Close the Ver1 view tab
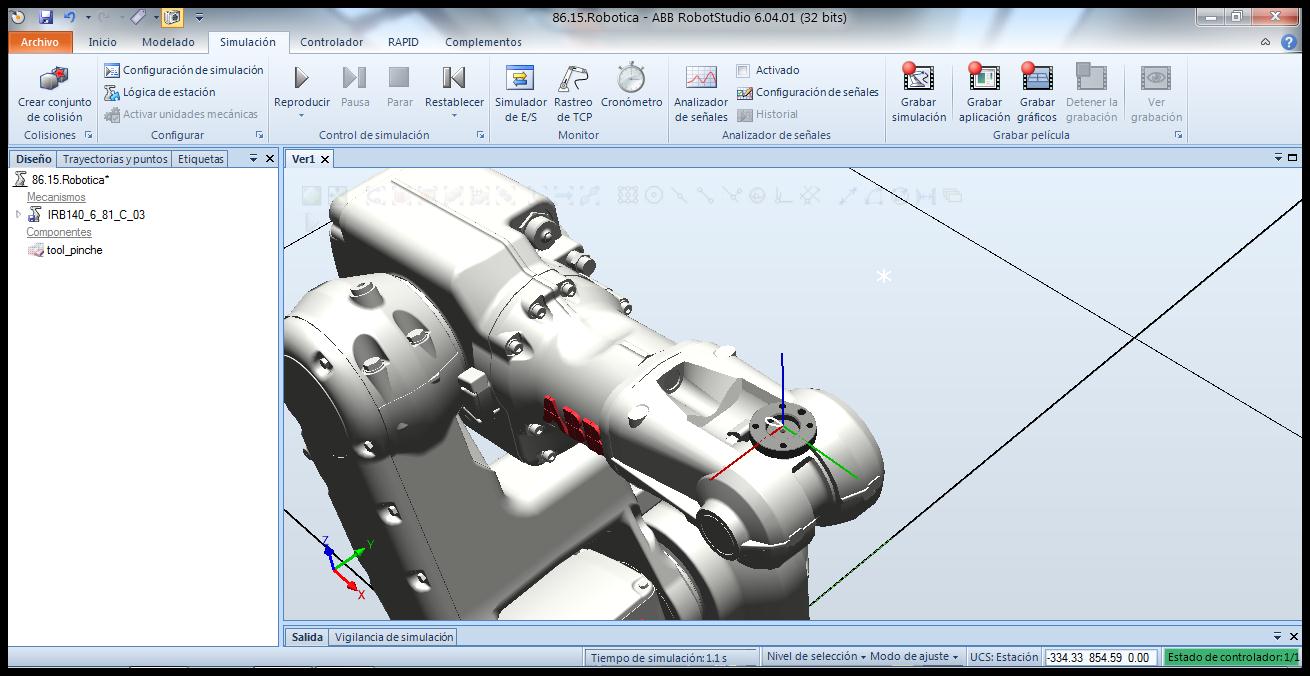Image resolution: width=1310 pixels, height=676 pixels. [325, 159]
